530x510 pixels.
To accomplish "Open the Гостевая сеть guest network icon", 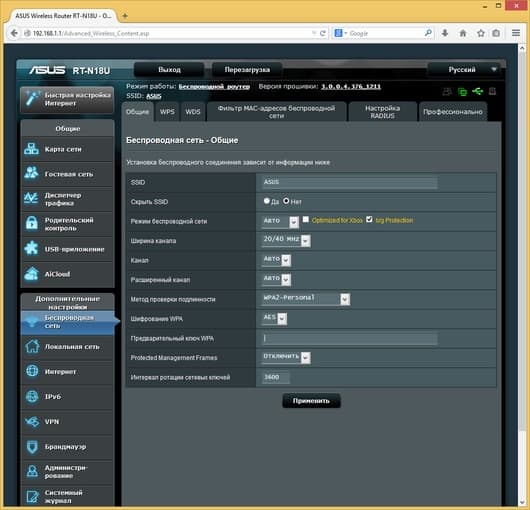I will 31,173.
